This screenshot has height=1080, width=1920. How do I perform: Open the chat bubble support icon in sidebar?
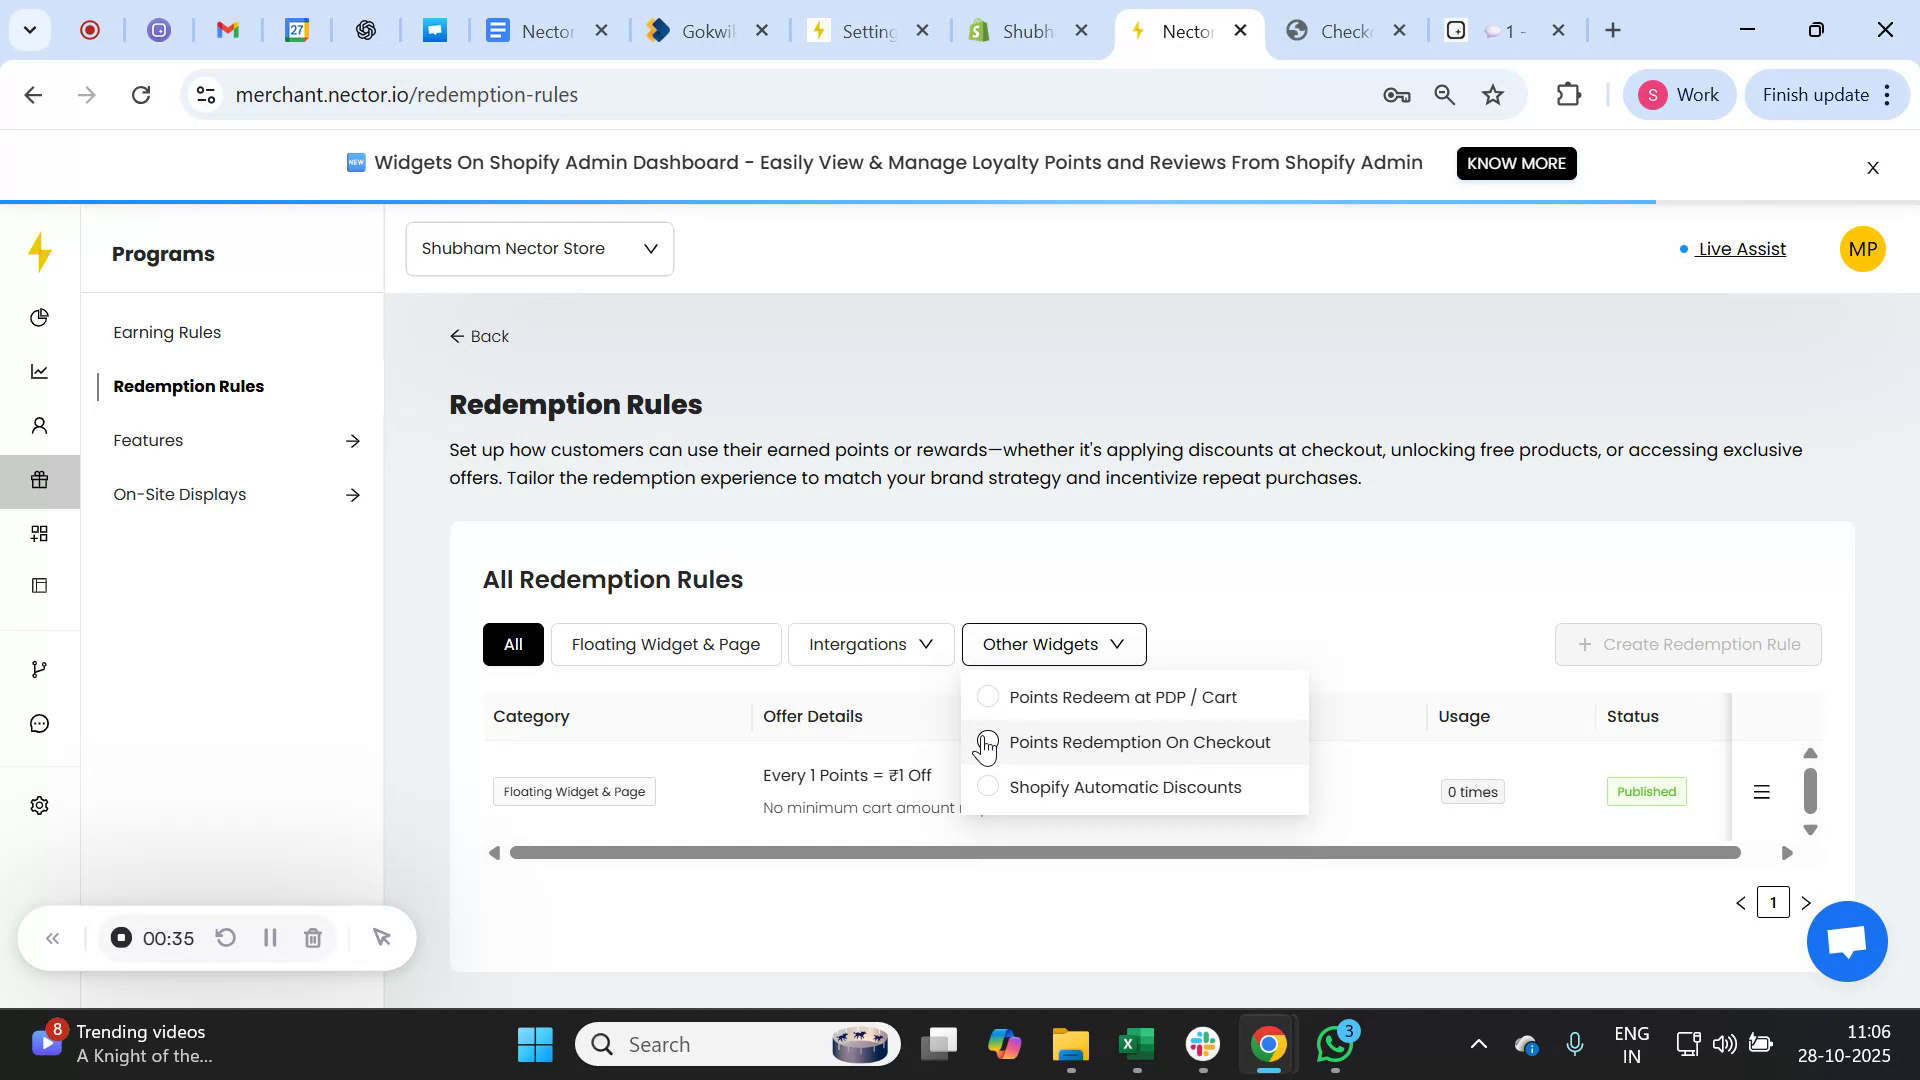coord(39,723)
